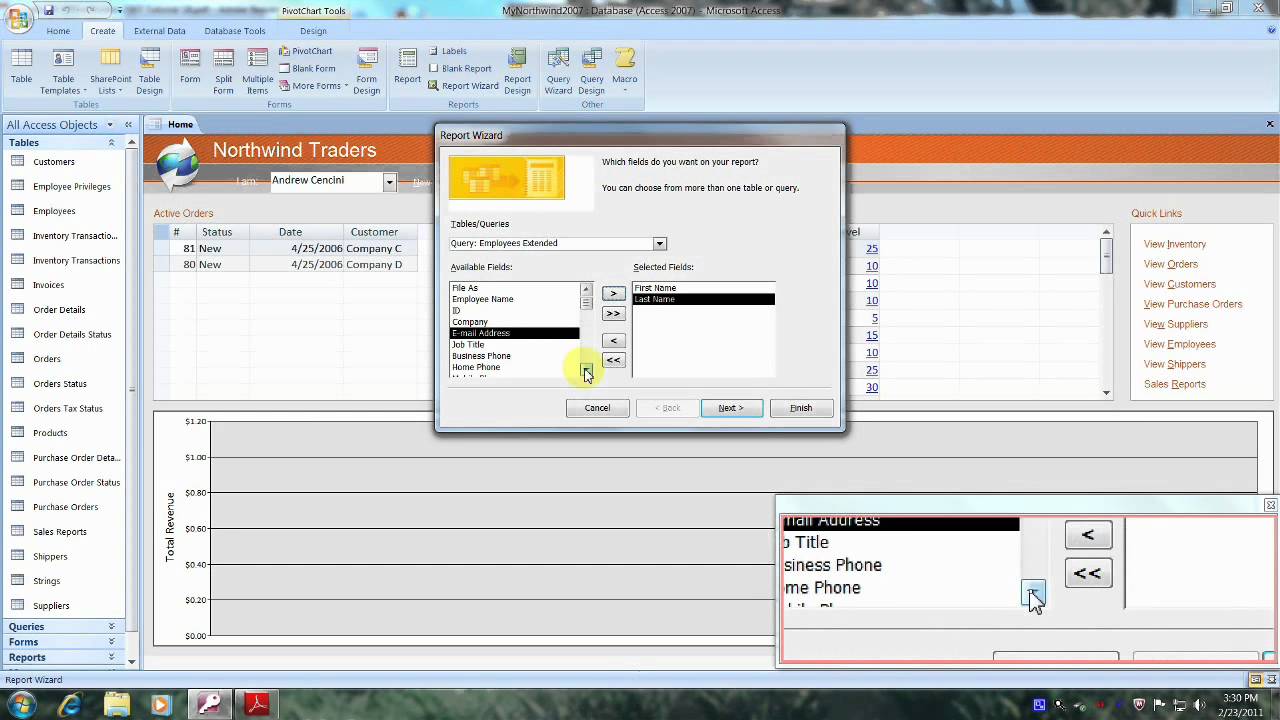Expand the Forms group
Viewport: 1280px width, 720px height.
[x=111, y=642]
